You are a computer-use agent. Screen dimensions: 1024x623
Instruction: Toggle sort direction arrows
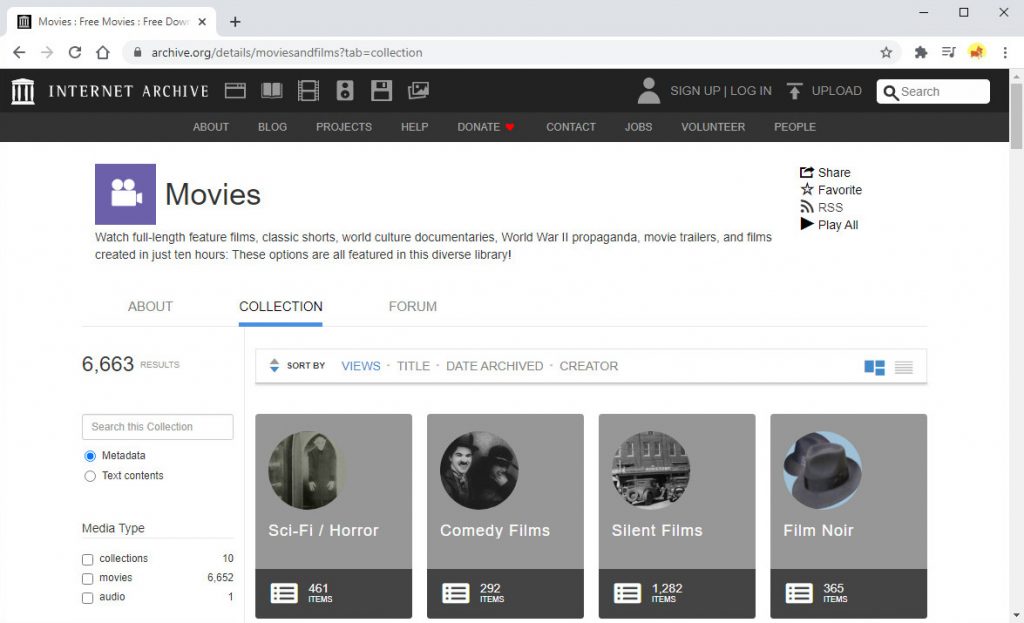click(x=274, y=366)
